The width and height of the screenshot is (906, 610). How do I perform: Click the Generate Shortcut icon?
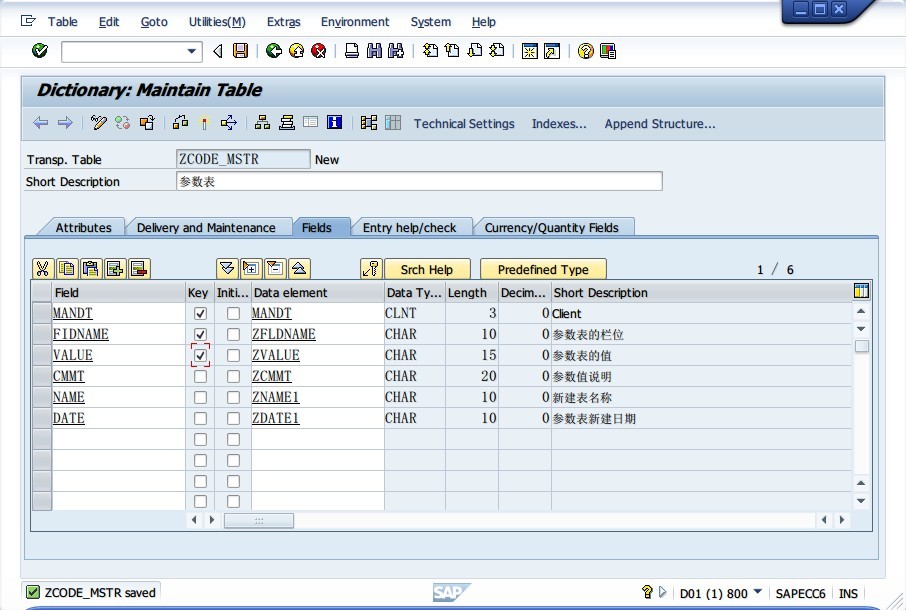(x=552, y=51)
